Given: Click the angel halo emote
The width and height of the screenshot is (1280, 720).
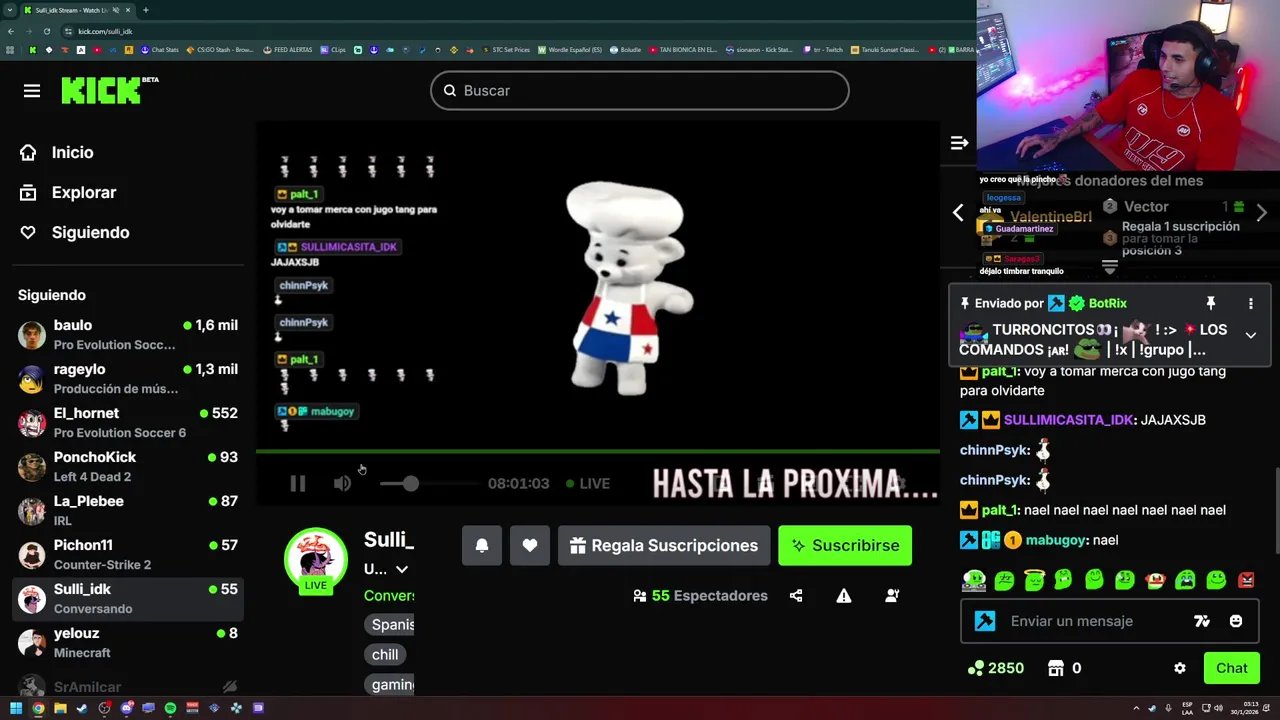Looking at the screenshot, I should pyautogui.click(x=1034, y=580).
